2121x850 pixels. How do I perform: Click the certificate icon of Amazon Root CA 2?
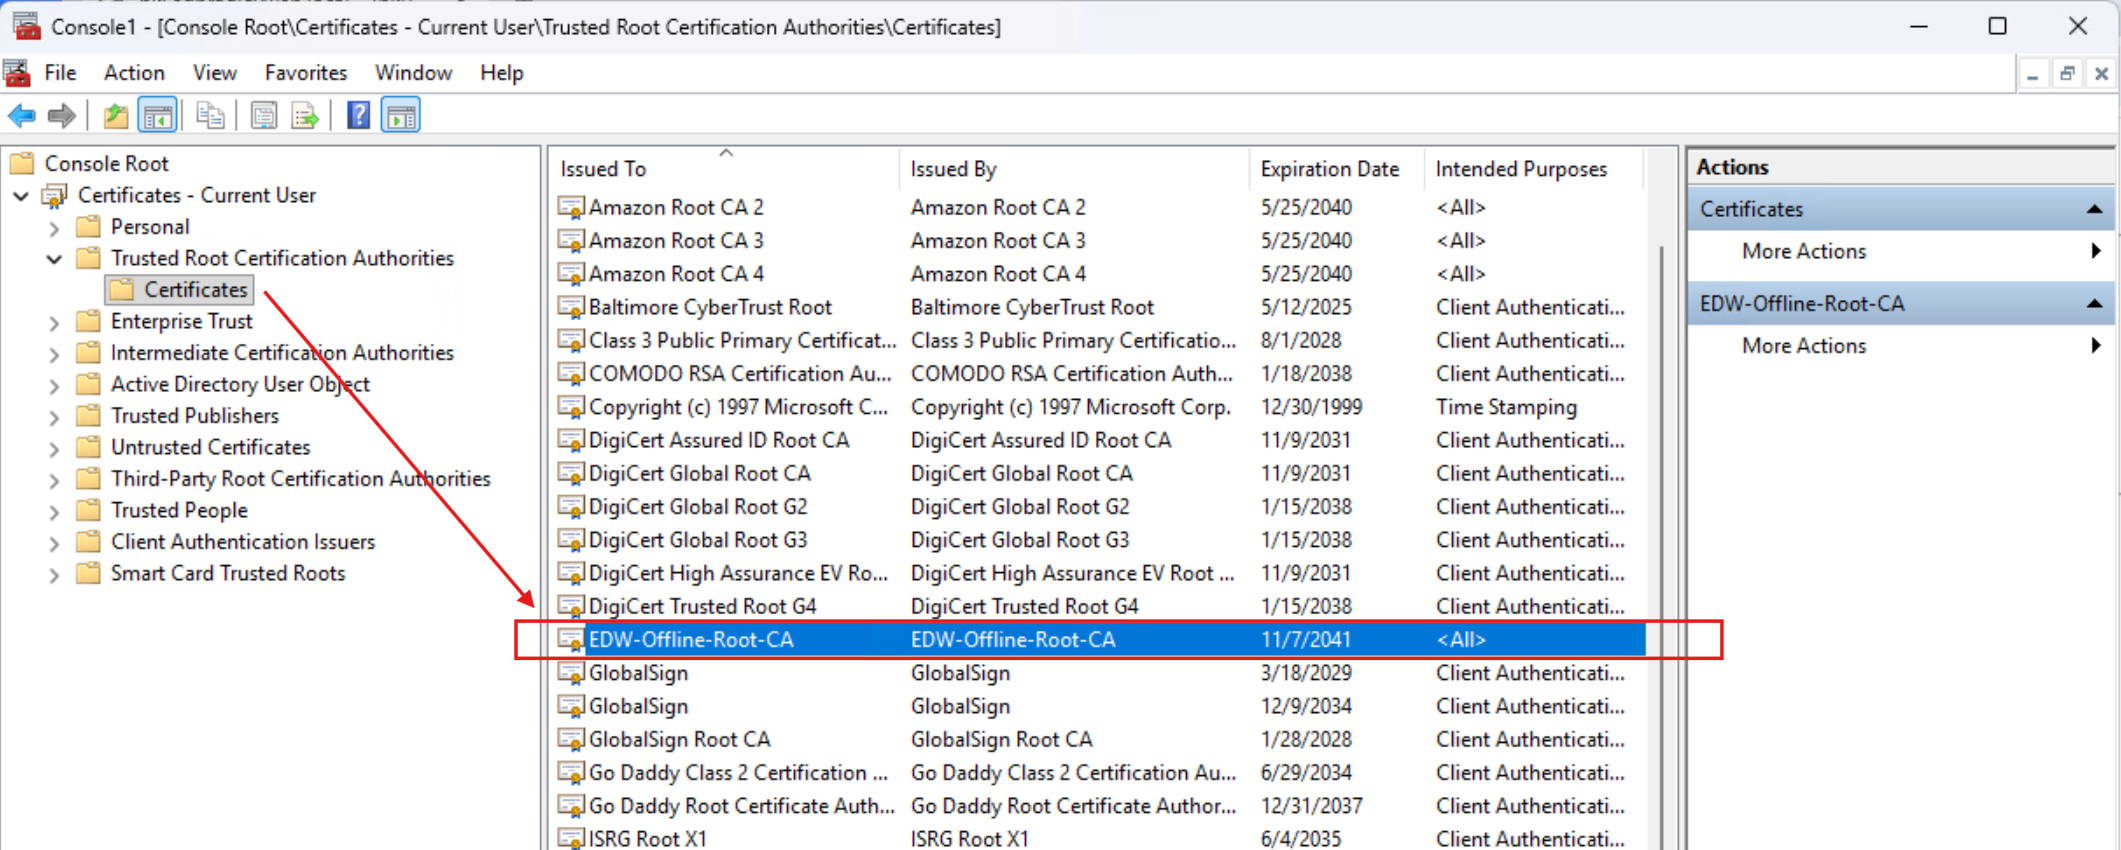pyautogui.click(x=571, y=208)
